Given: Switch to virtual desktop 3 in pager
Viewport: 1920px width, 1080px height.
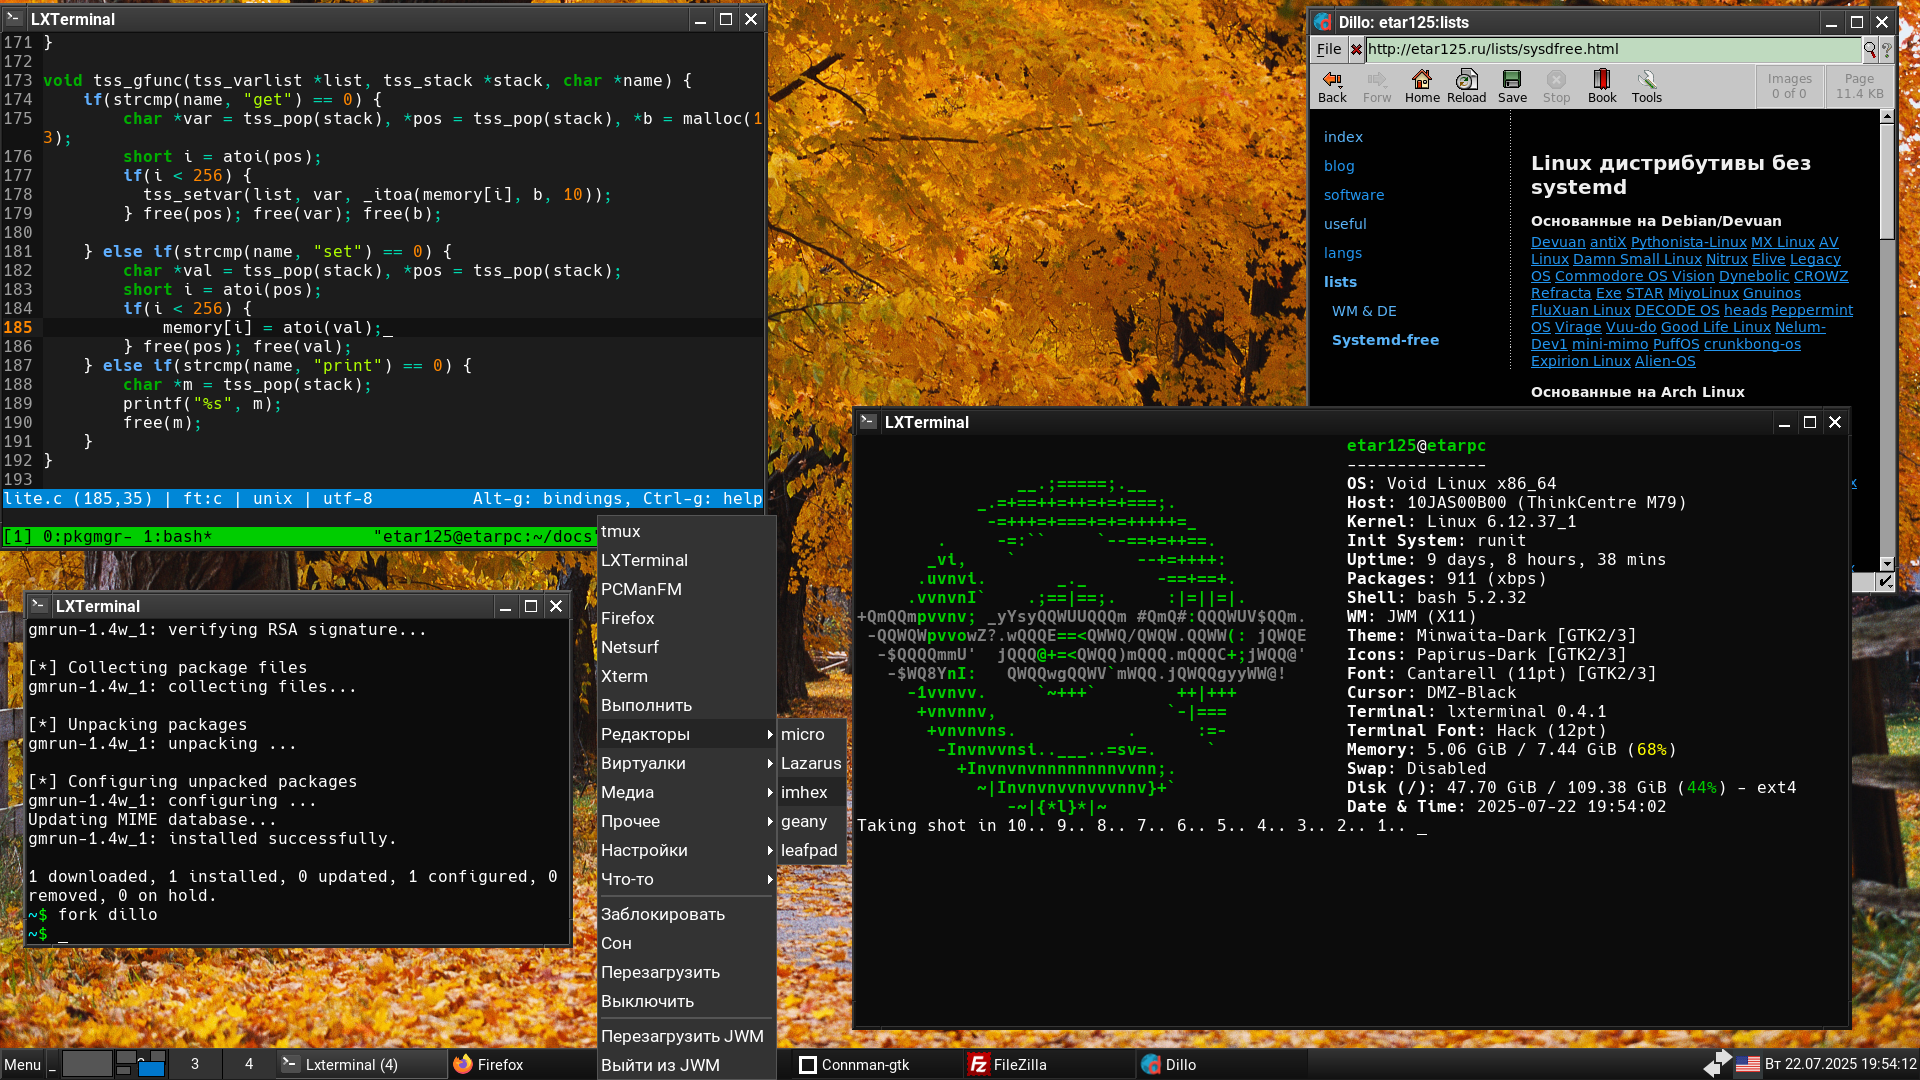Looking at the screenshot, I should tap(195, 1064).
